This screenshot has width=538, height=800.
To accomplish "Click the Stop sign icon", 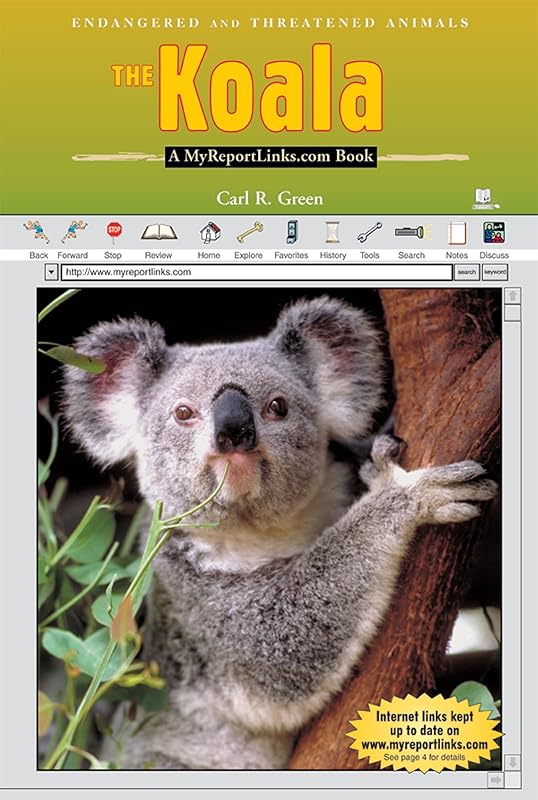I will [114, 232].
